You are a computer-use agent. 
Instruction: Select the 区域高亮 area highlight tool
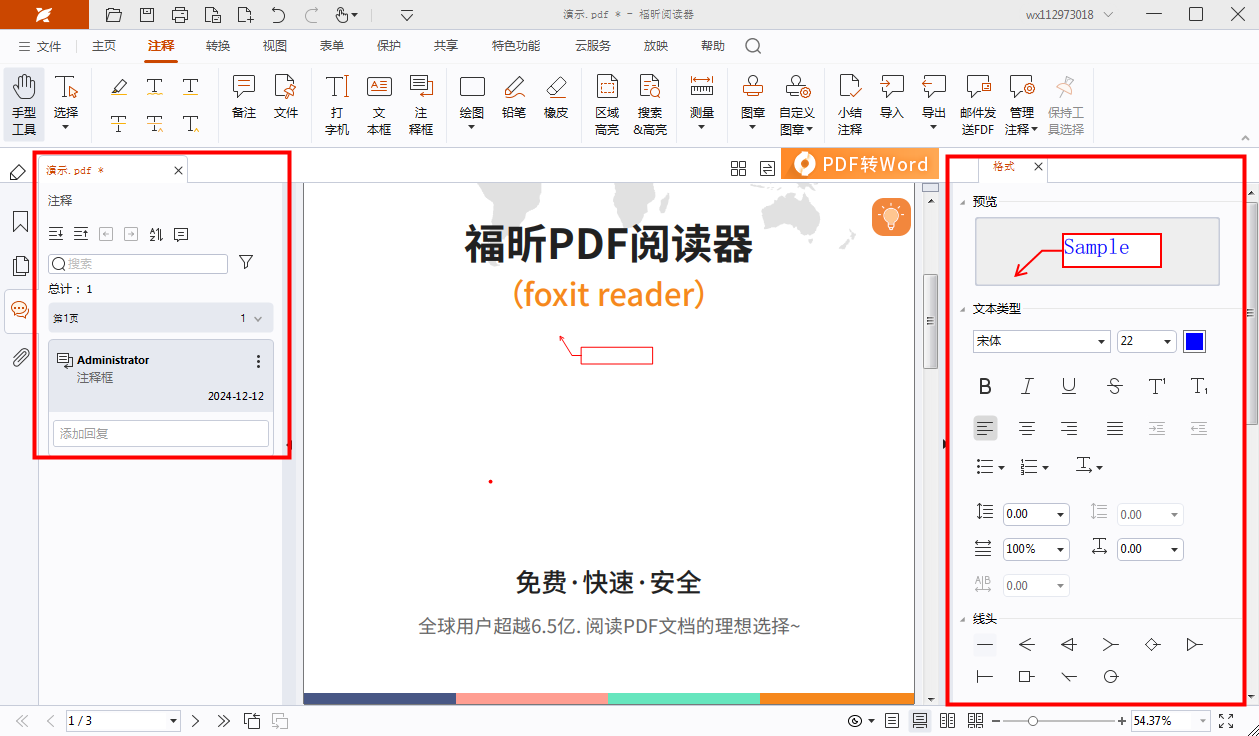click(607, 103)
